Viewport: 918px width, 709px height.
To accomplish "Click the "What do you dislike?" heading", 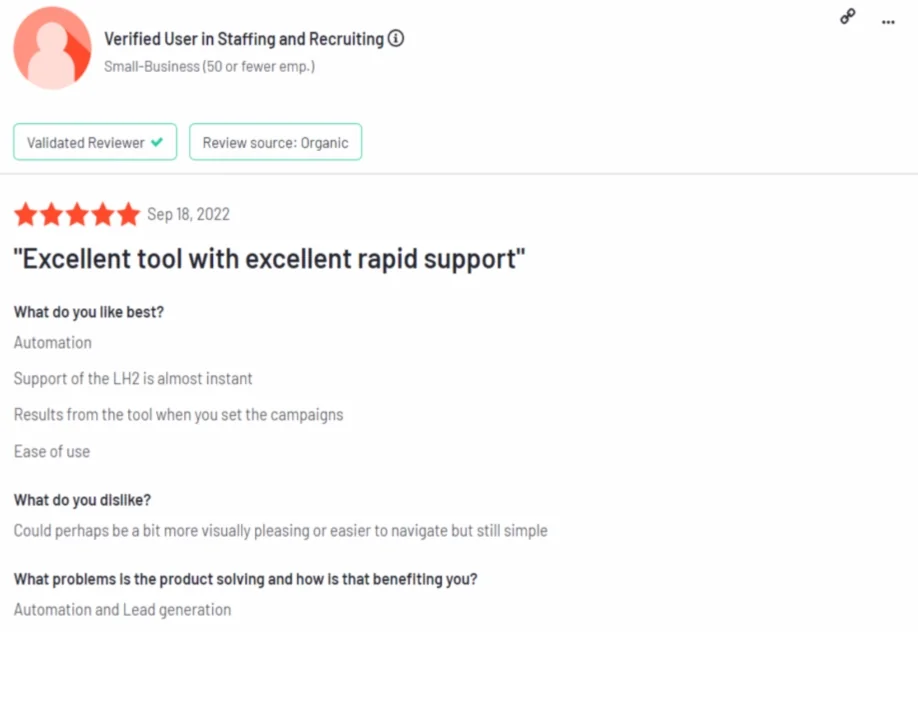I will click(82, 500).
